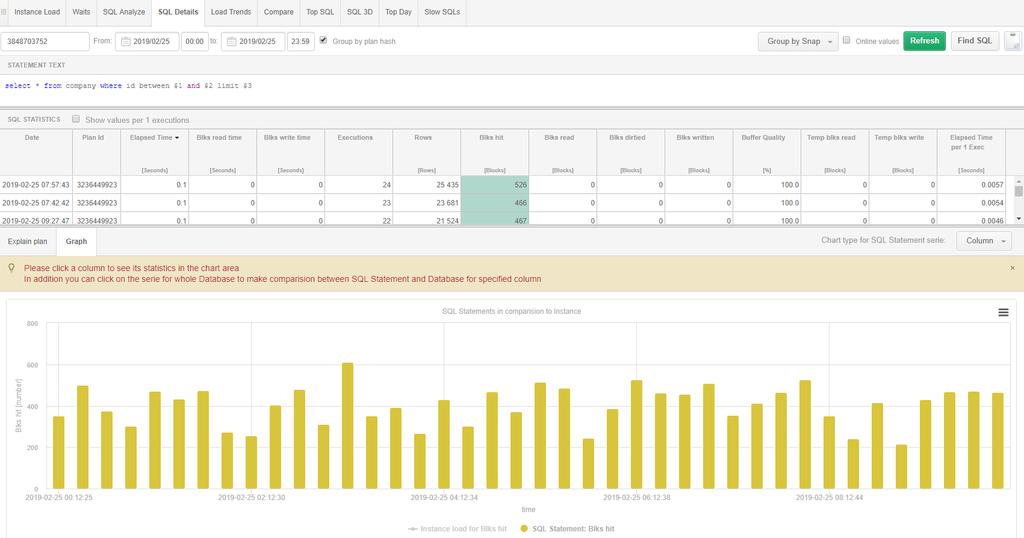Click the Find SQL button
Image resolution: width=1024 pixels, height=538 pixels.
974,40
